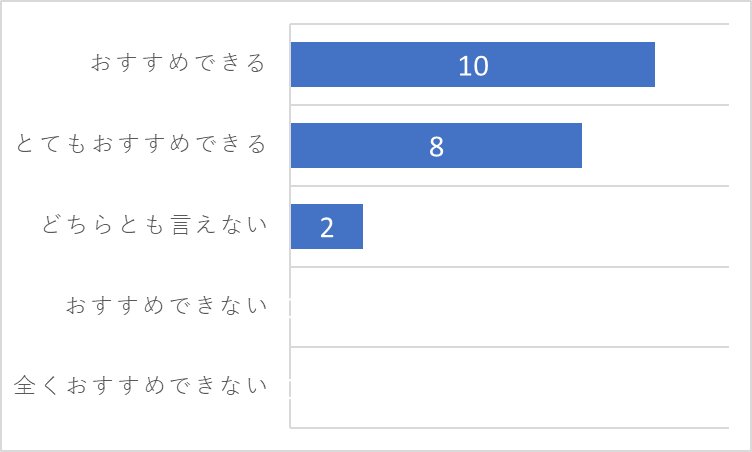This screenshot has height=452, width=752.
Task: Select the top gridline of the chart
Action: coord(509,24)
